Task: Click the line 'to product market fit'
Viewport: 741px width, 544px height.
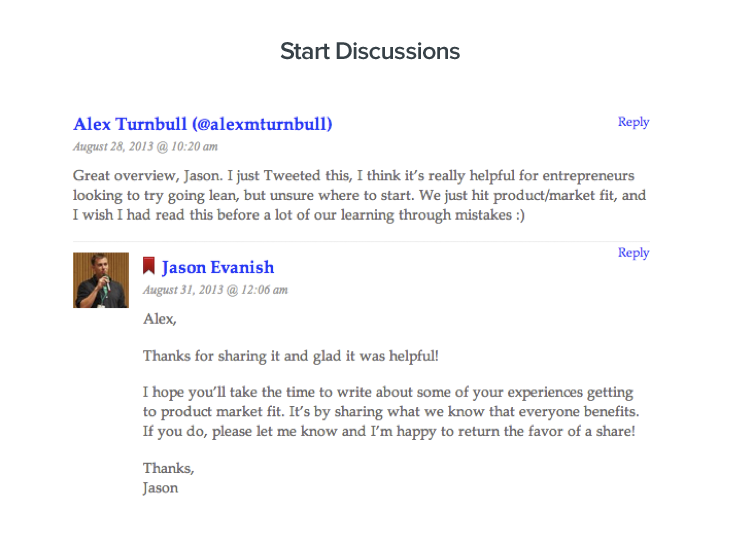Action: 391,412
